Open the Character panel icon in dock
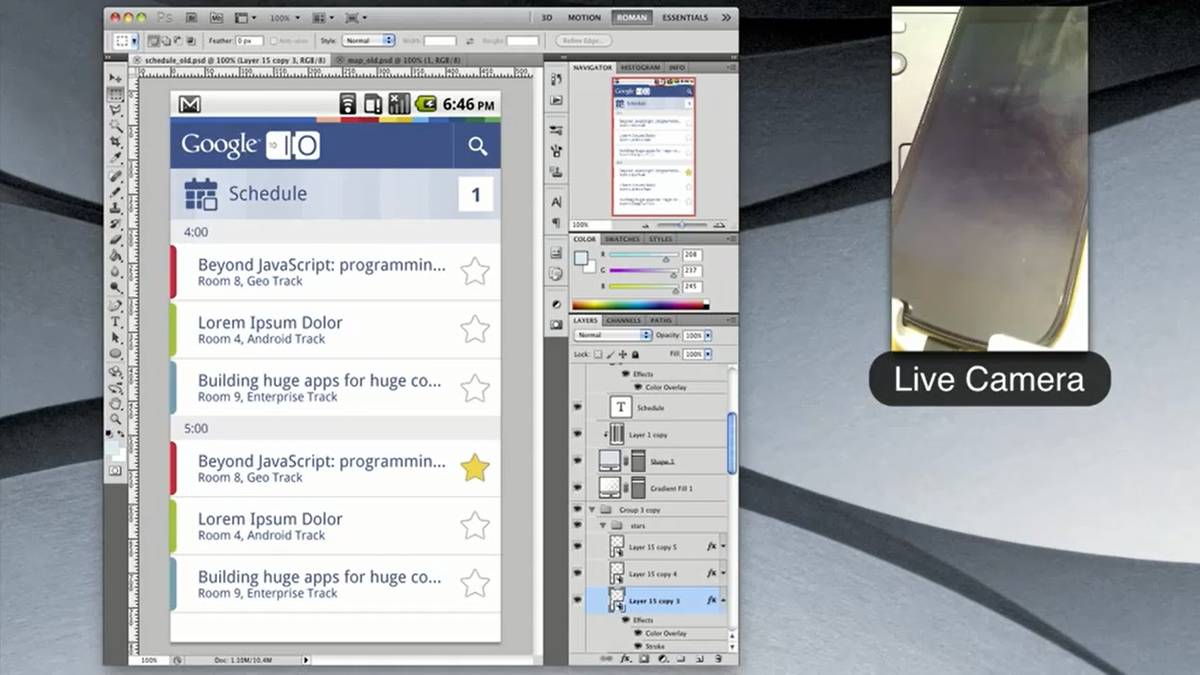Image resolution: width=1200 pixels, height=675 pixels. click(x=556, y=202)
